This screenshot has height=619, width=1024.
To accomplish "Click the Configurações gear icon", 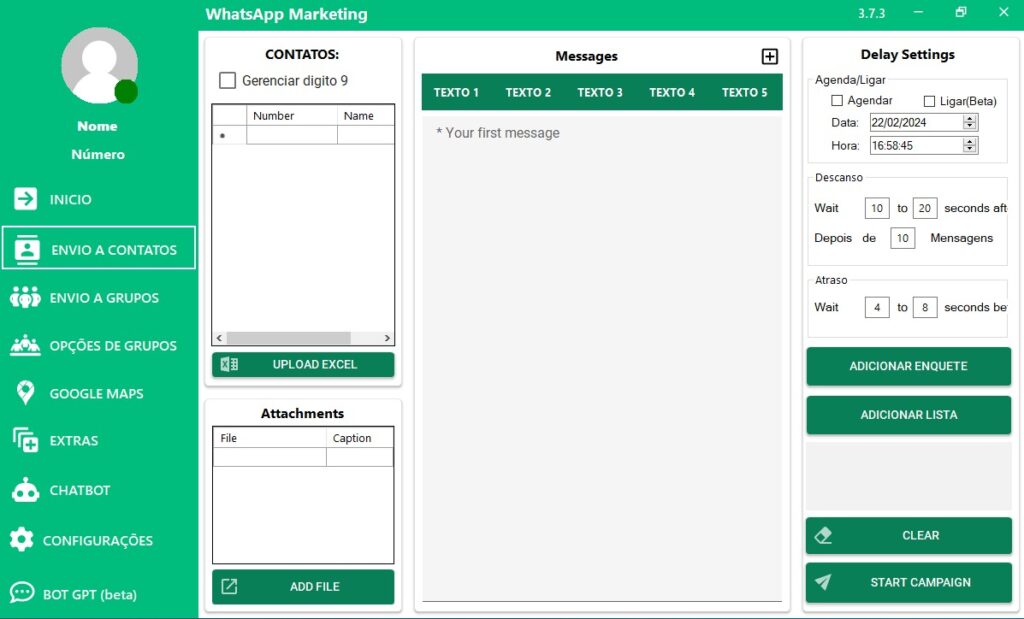I will (22, 539).
